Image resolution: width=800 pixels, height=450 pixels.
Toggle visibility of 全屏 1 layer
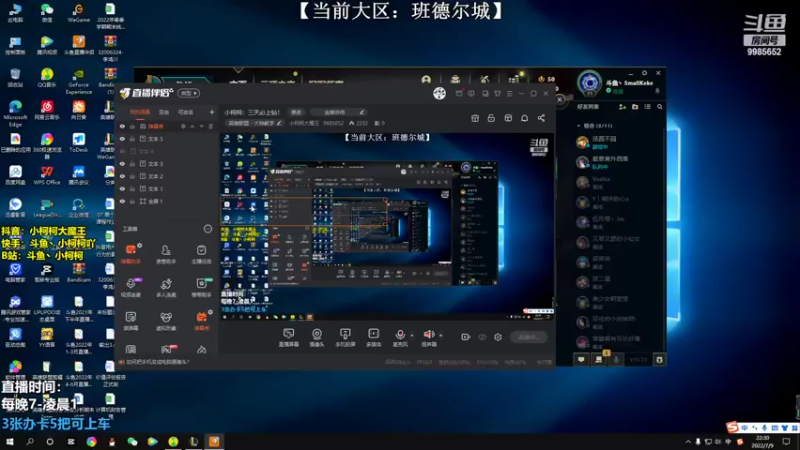pyautogui.click(x=122, y=201)
